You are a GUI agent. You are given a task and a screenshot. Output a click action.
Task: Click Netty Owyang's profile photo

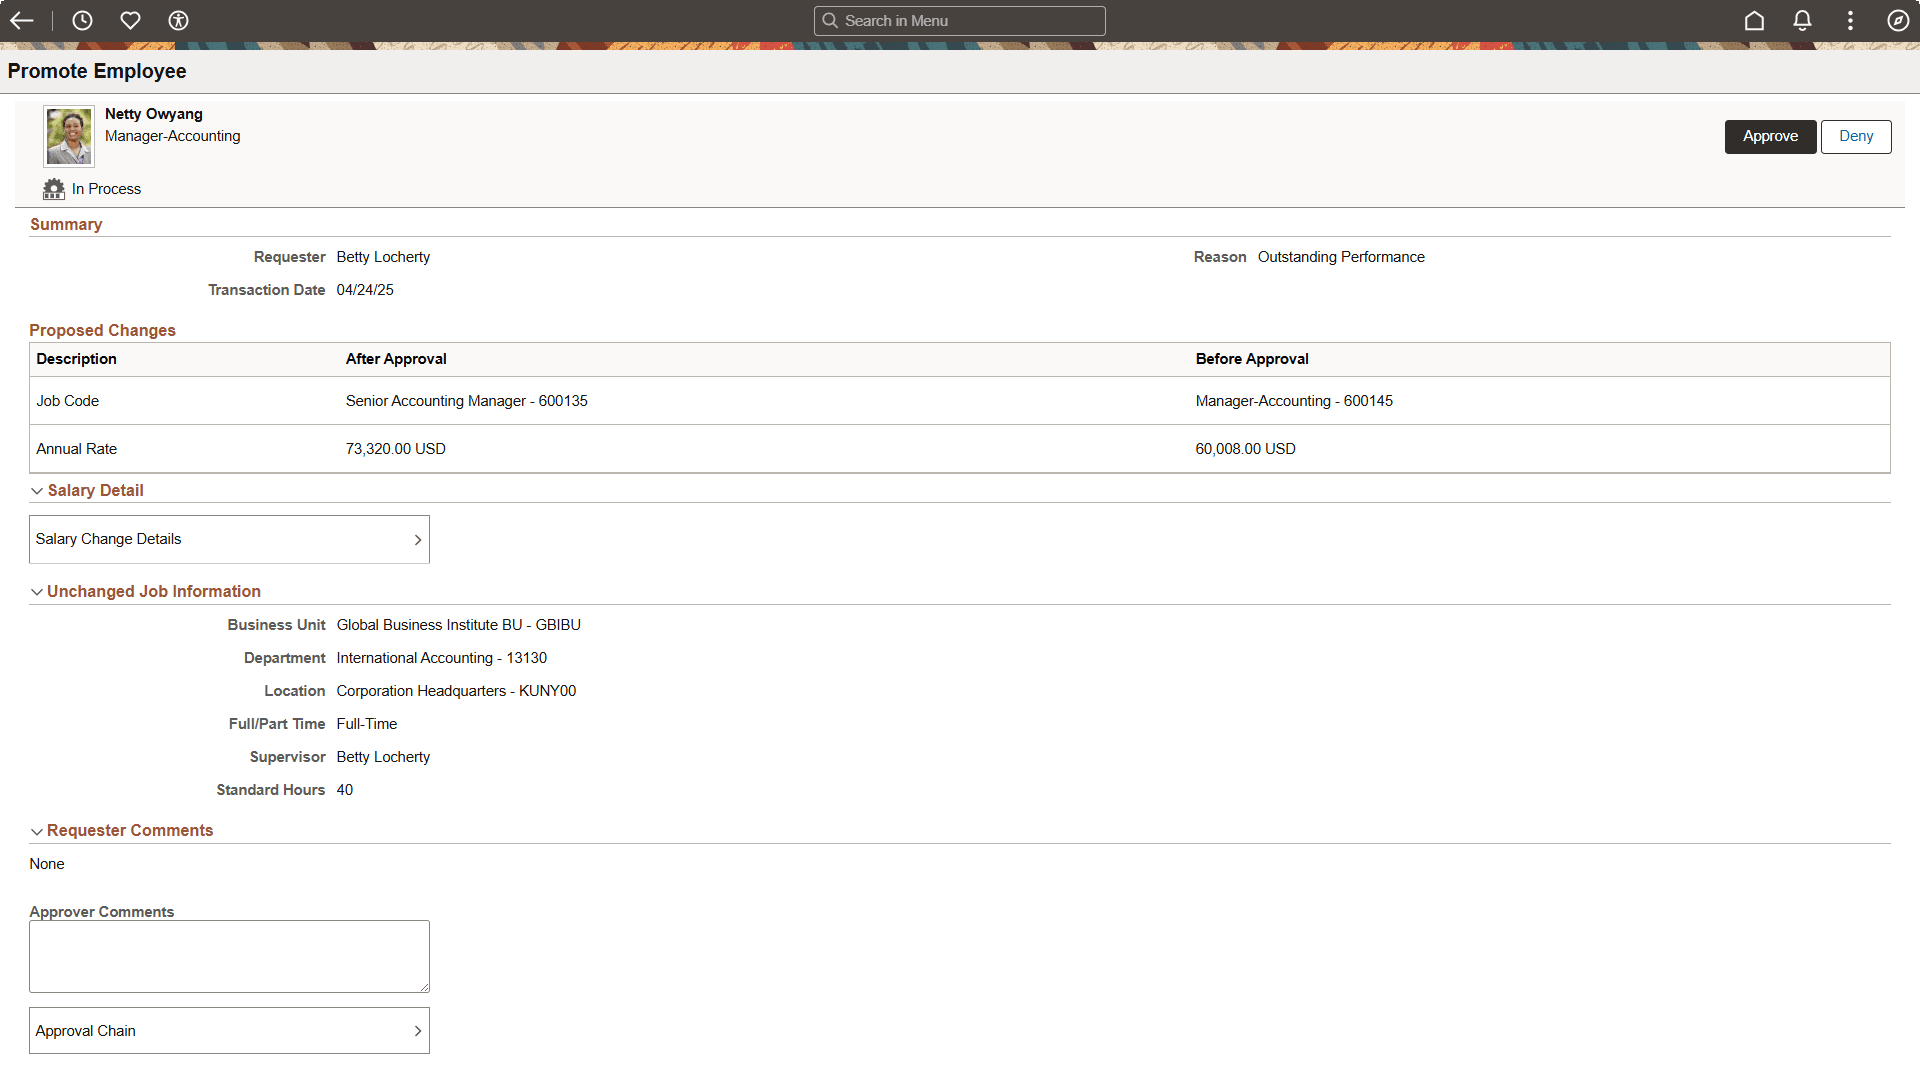(x=69, y=136)
